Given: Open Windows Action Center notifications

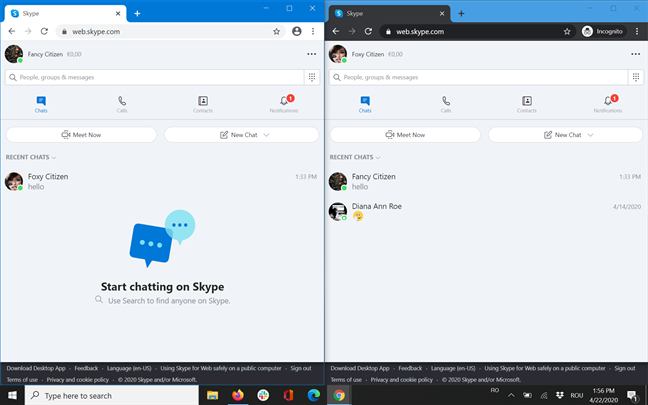Looking at the screenshot, I should pos(633,395).
